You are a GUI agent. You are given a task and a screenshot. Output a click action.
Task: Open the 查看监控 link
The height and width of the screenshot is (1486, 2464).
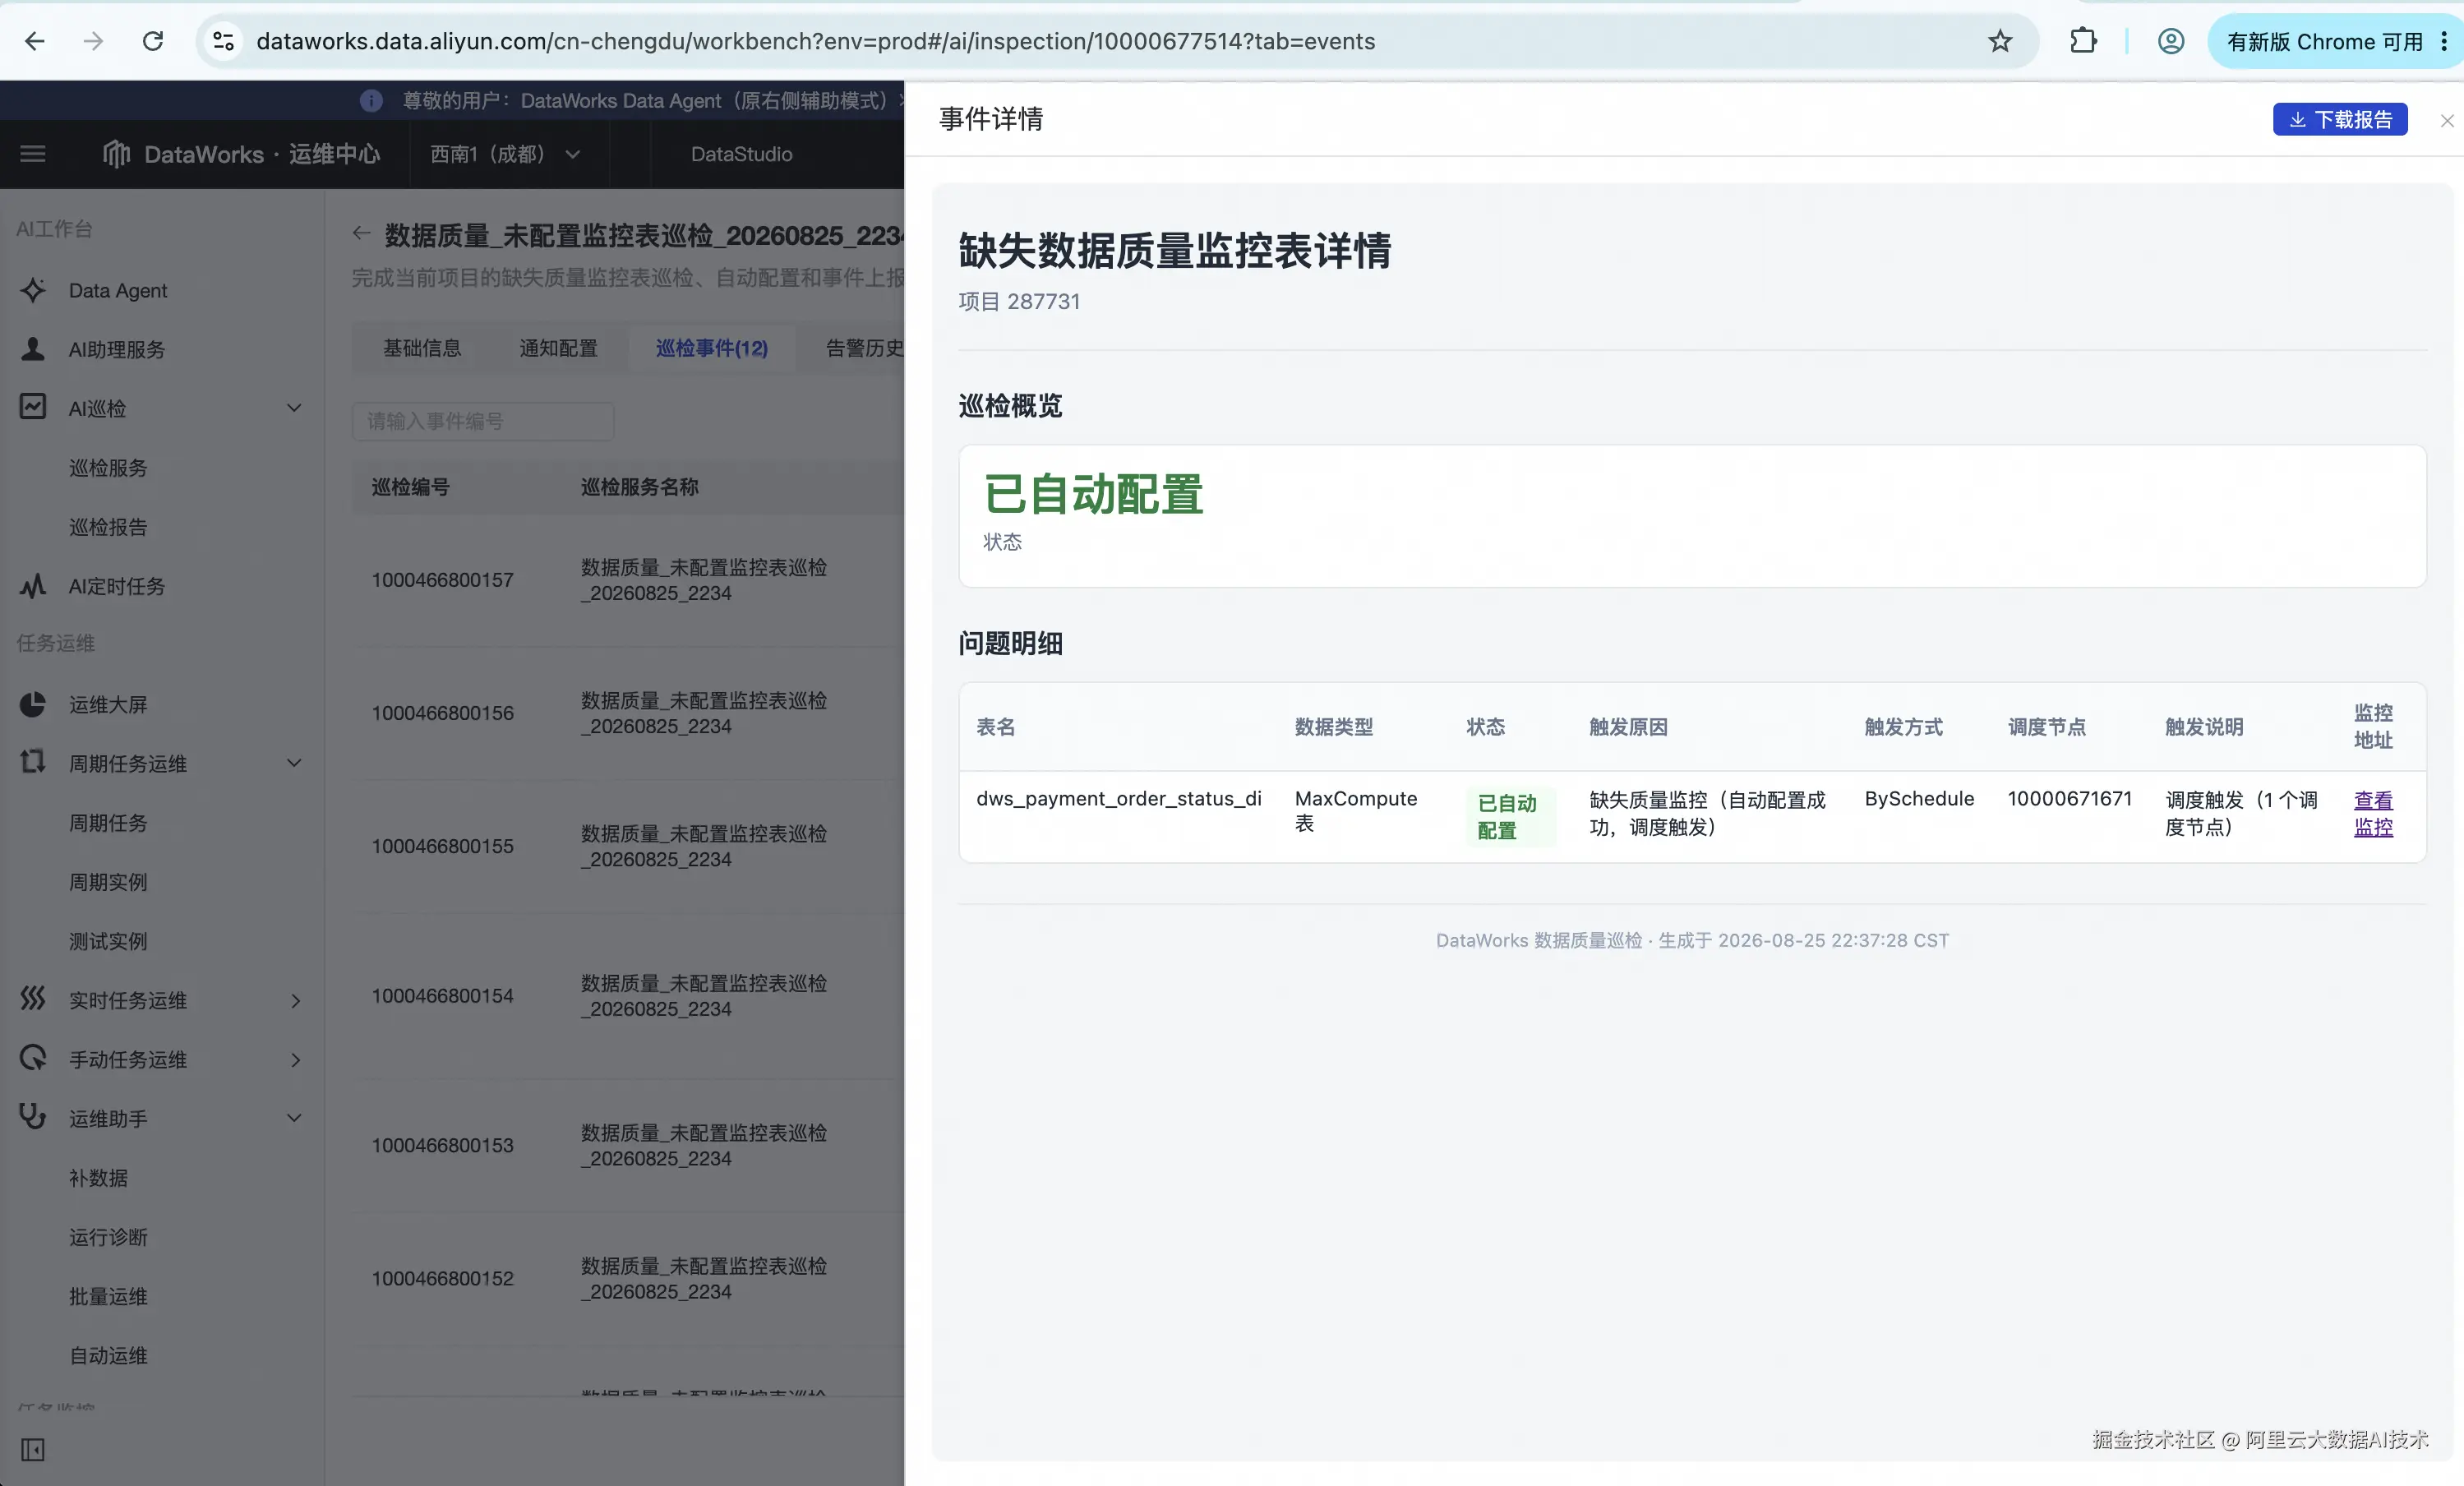[2373, 813]
